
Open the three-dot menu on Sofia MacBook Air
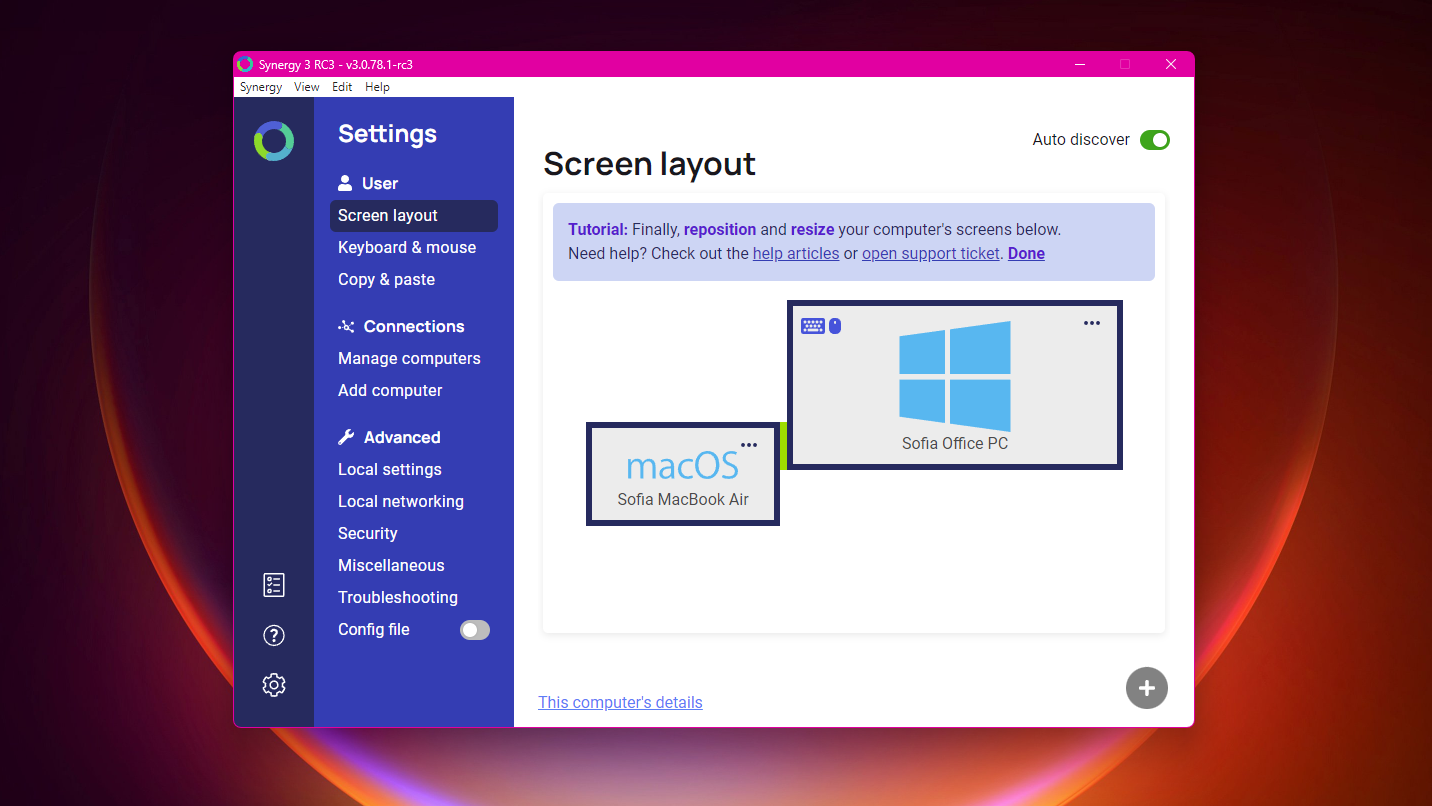click(749, 445)
